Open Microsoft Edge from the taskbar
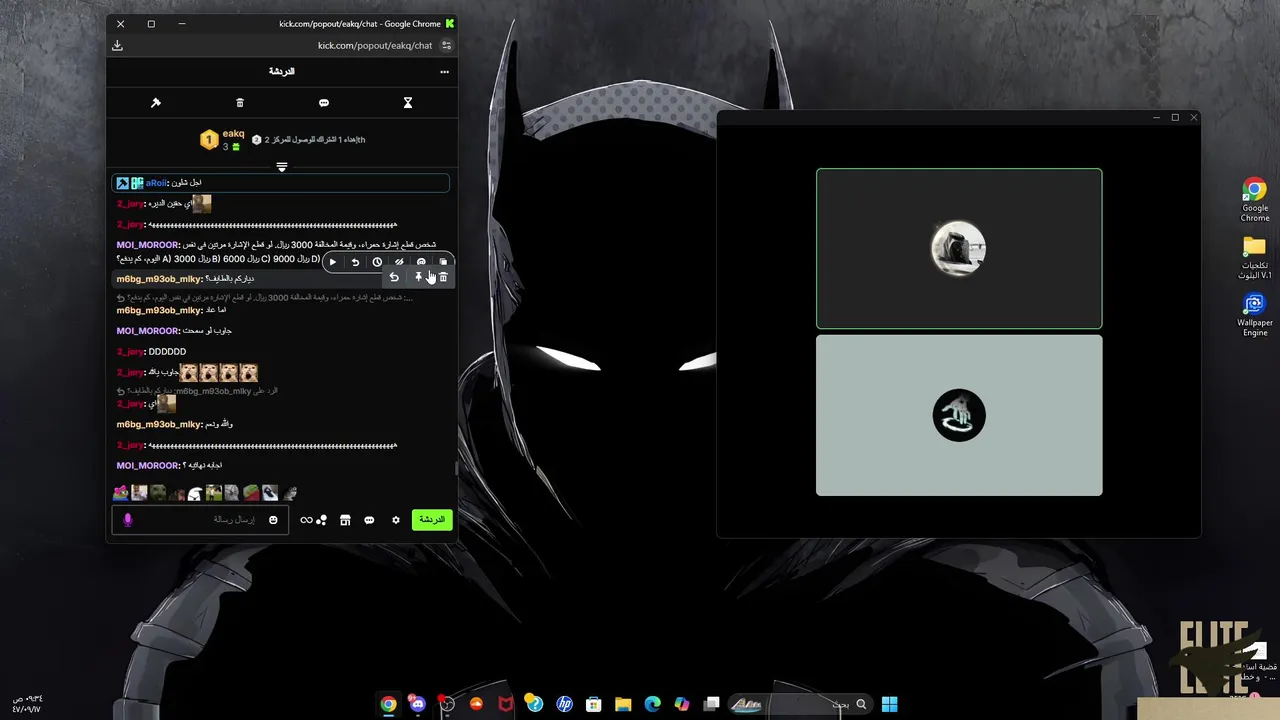 pyautogui.click(x=653, y=704)
